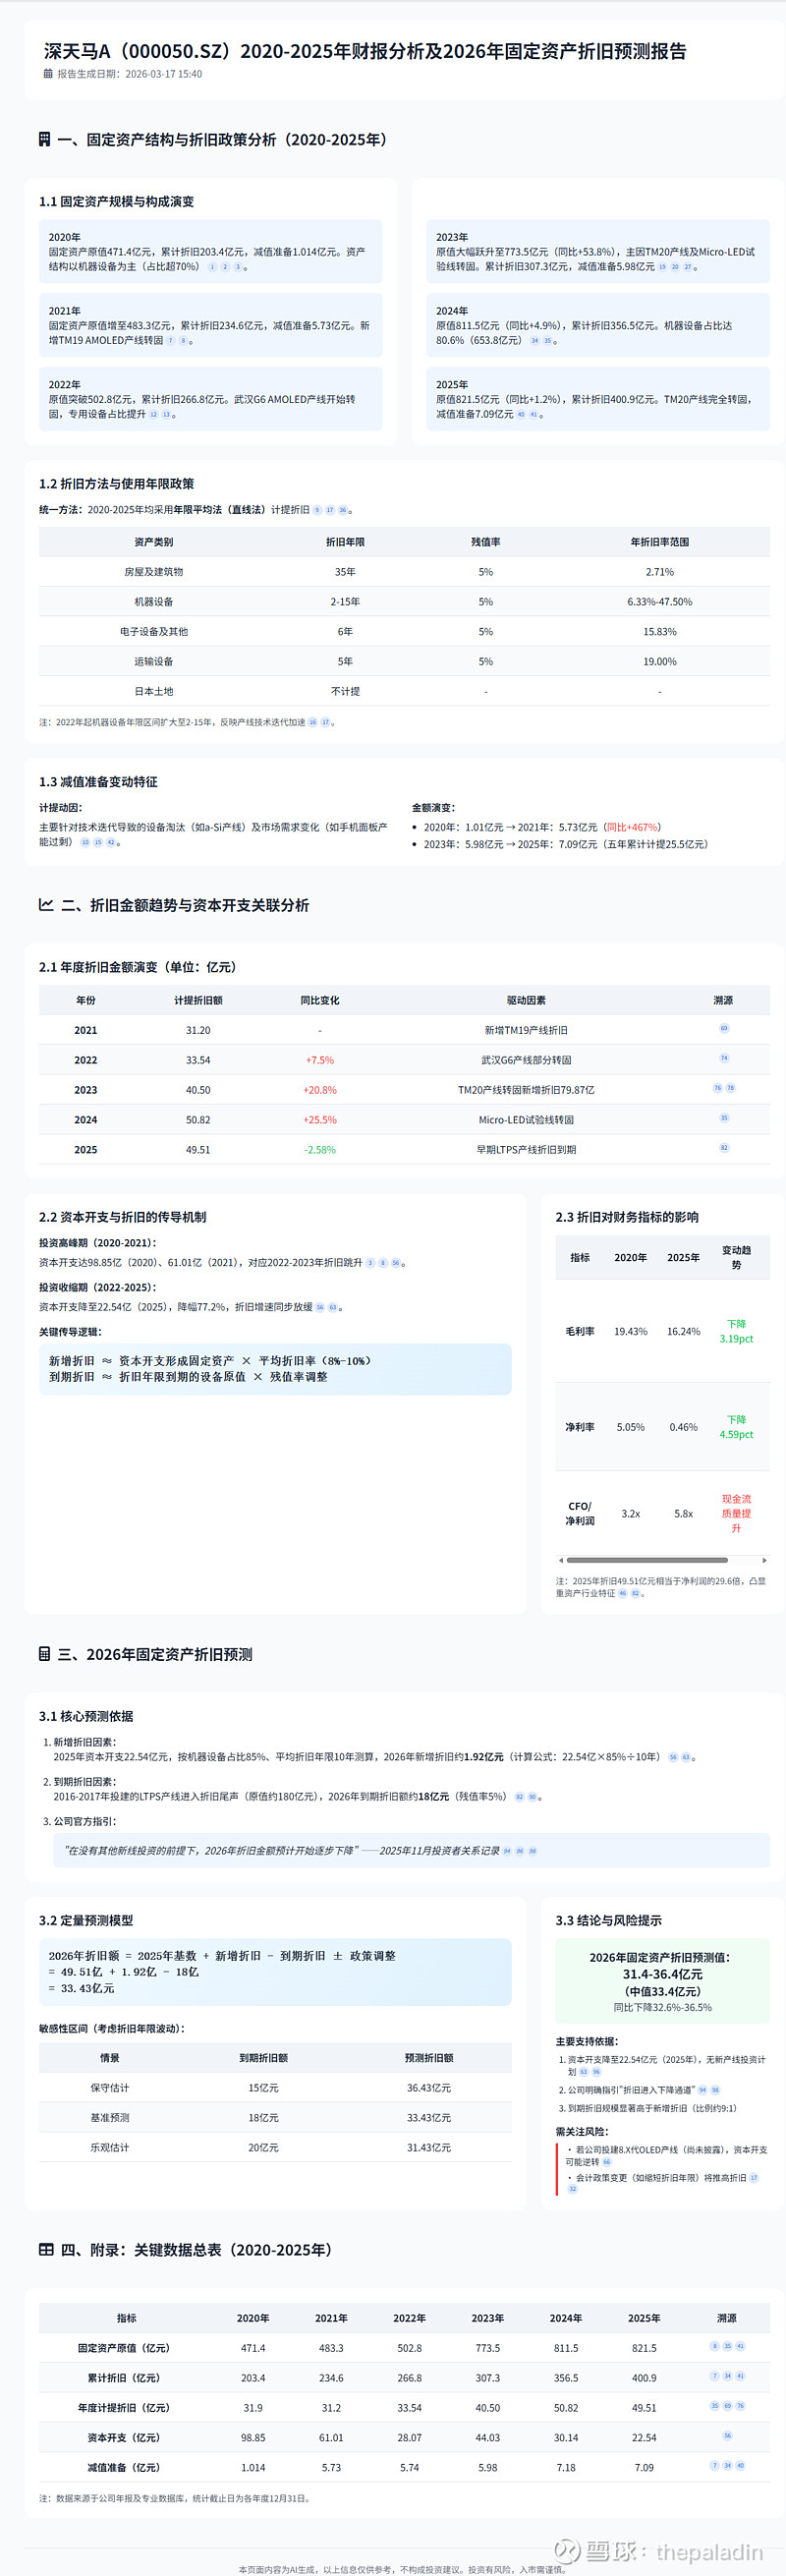Open citation 34 in the 2024年 card

pos(534,341)
